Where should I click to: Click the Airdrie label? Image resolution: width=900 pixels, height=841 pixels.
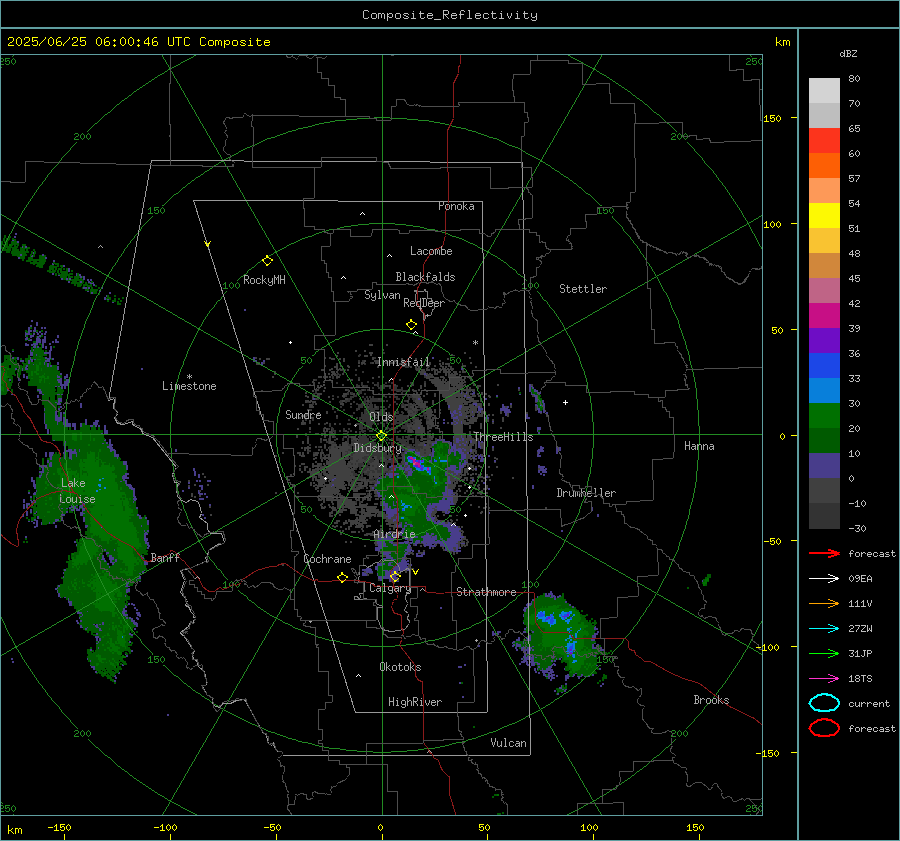click(x=394, y=534)
